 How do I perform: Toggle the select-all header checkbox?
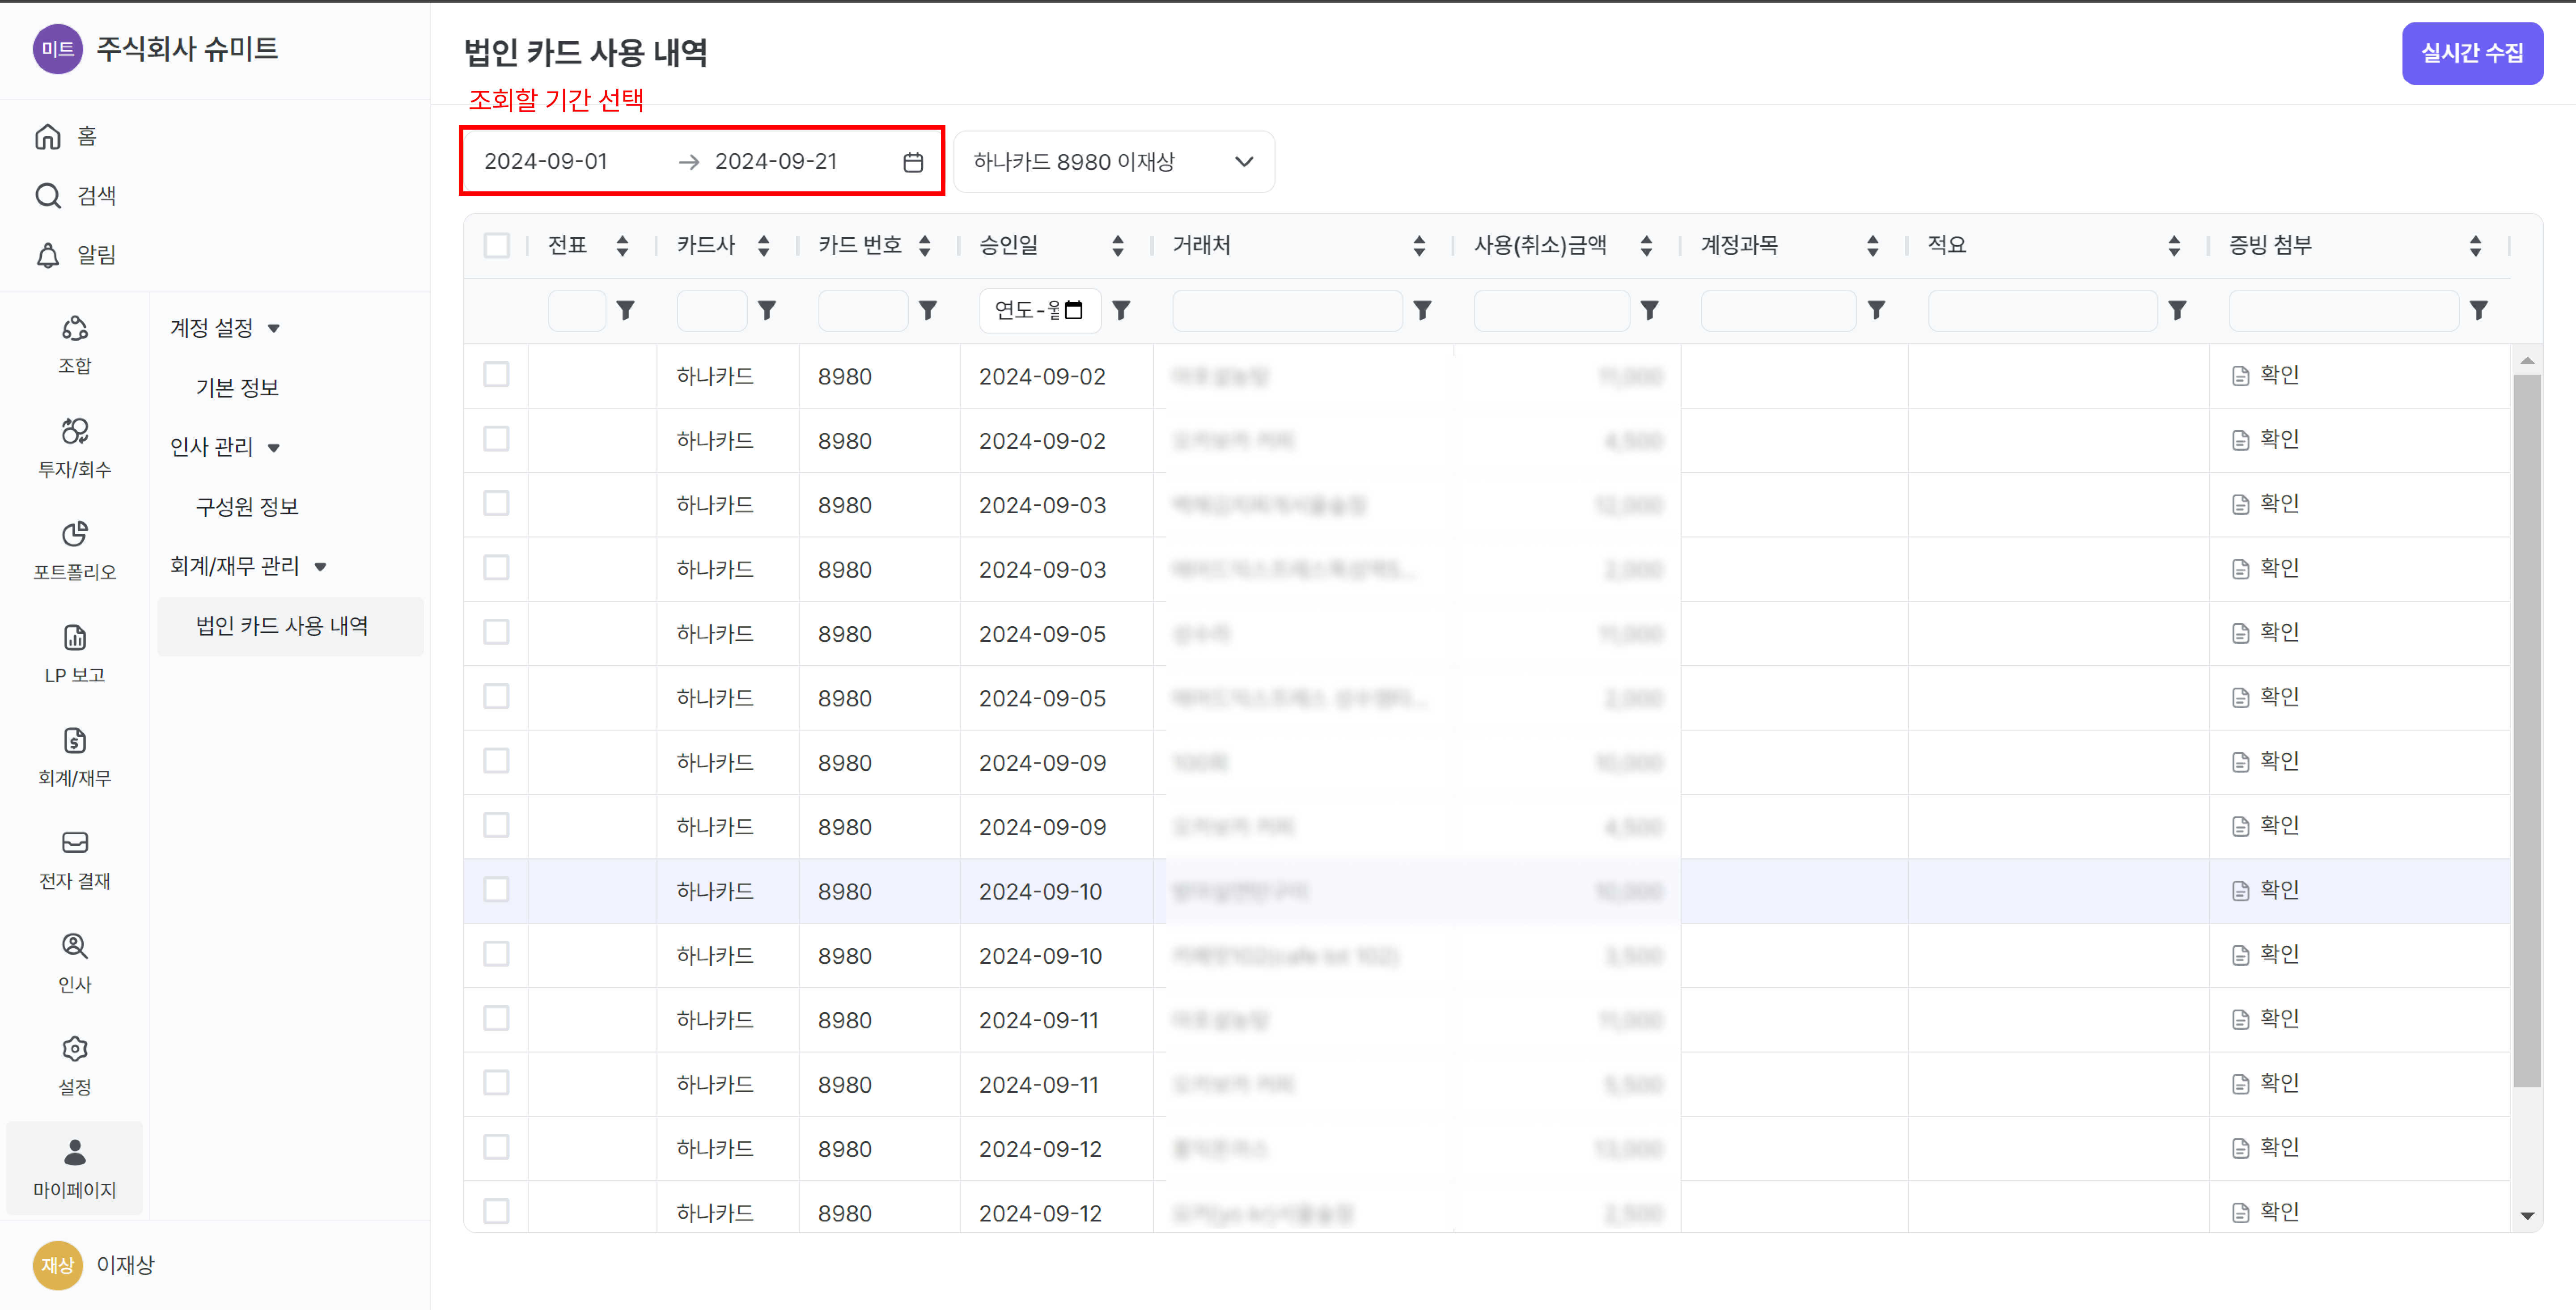(x=497, y=245)
